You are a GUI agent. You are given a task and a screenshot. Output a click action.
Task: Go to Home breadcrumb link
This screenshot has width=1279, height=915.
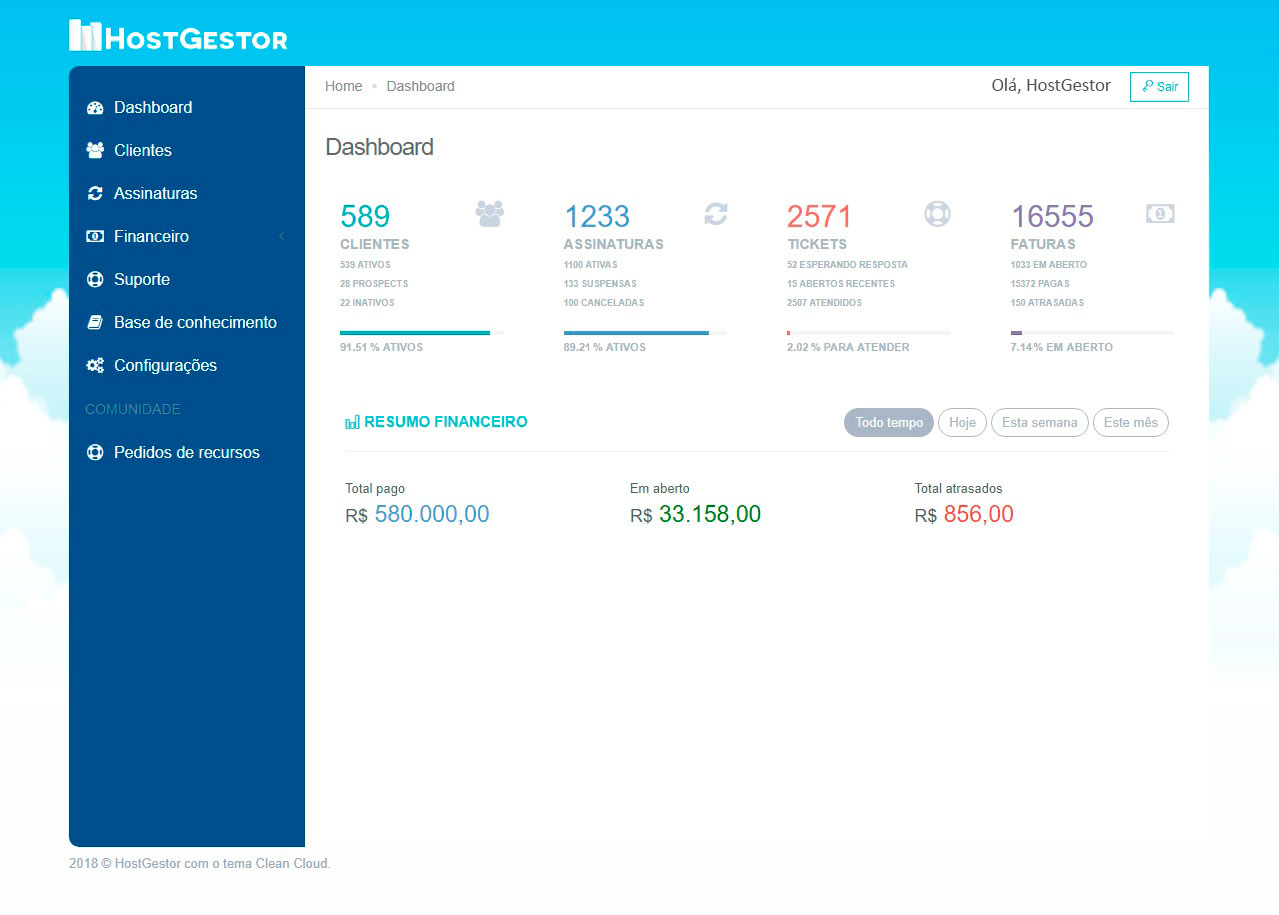(343, 87)
